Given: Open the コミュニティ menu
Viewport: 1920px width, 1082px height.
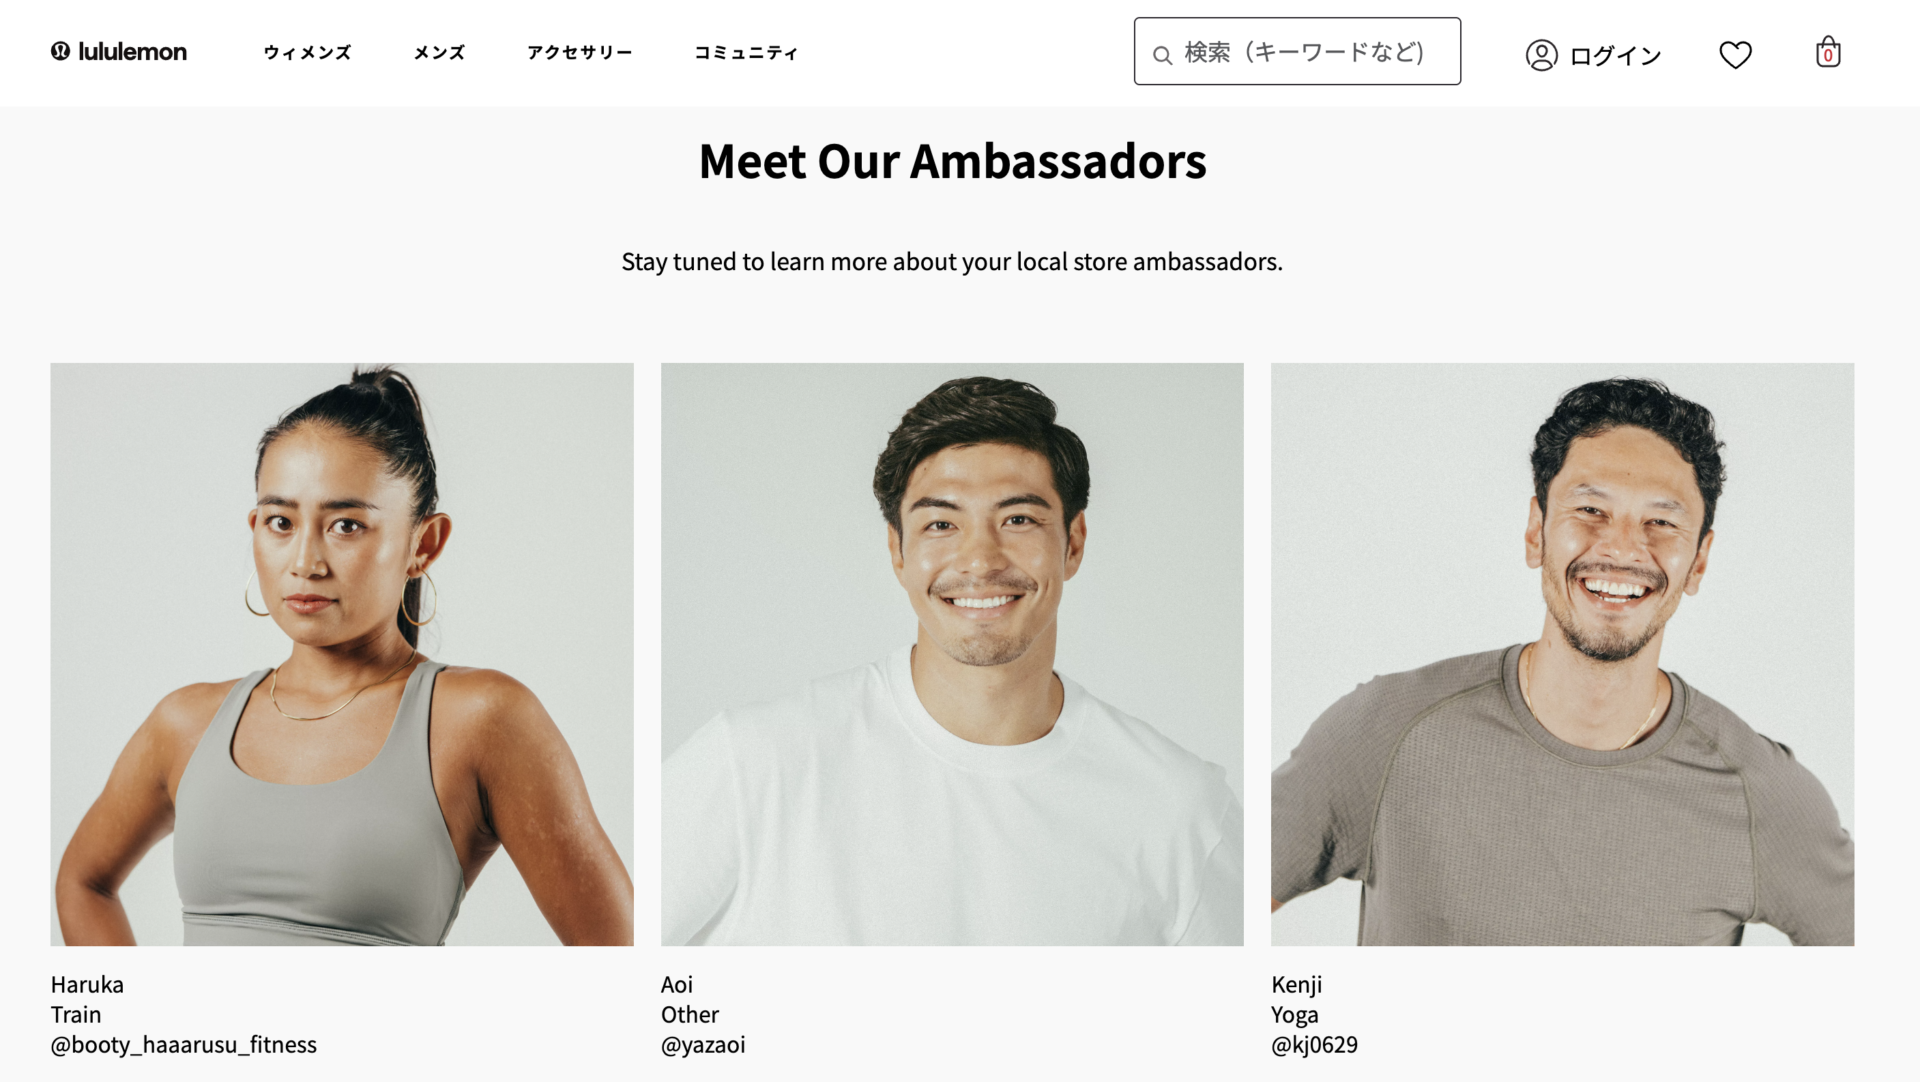Looking at the screenshot, I should tap(746, 53).
